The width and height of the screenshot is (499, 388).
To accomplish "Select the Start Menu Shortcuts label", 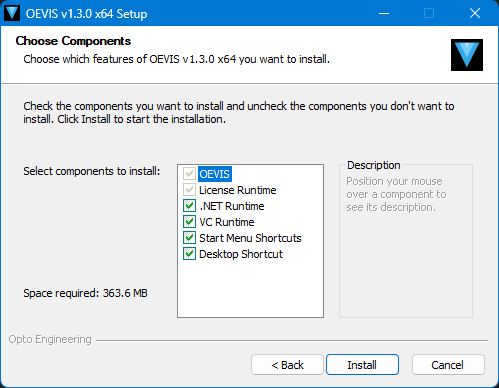I will pos(250,238).
